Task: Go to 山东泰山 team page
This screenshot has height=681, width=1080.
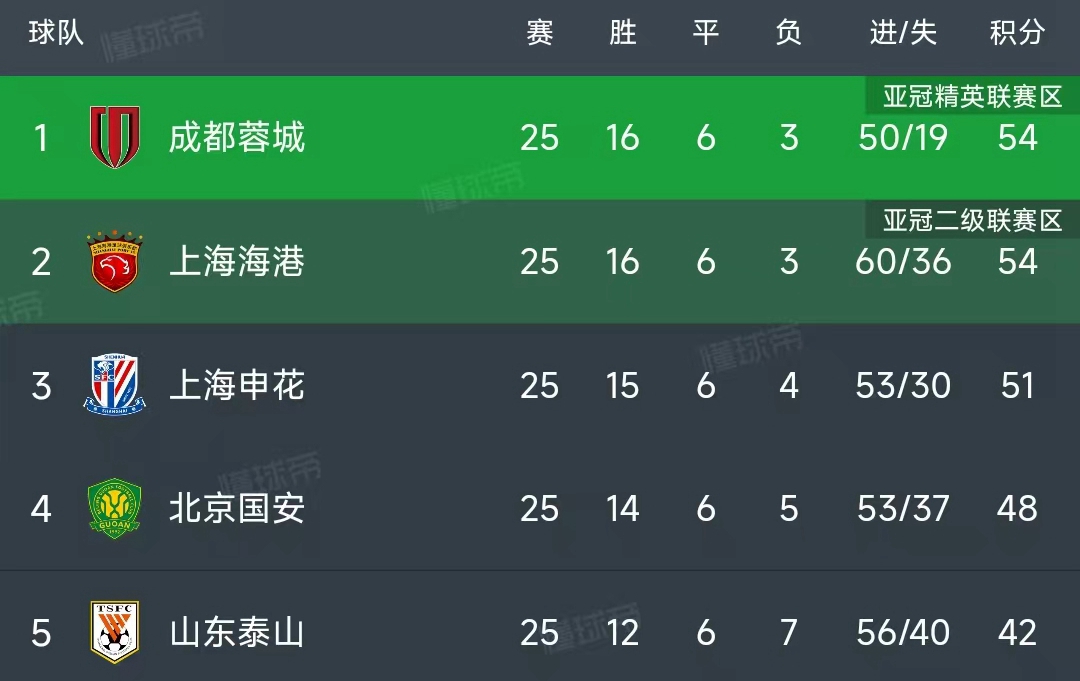Action: coord(236,632)
